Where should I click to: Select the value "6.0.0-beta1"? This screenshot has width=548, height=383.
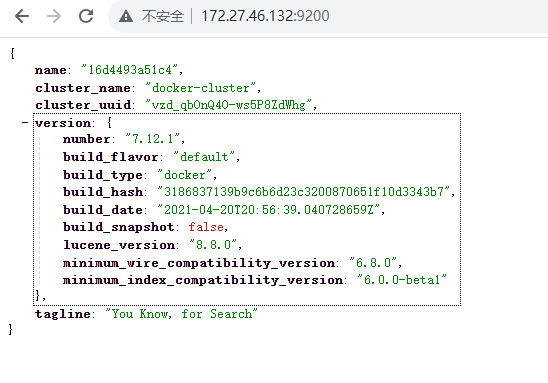402,280
